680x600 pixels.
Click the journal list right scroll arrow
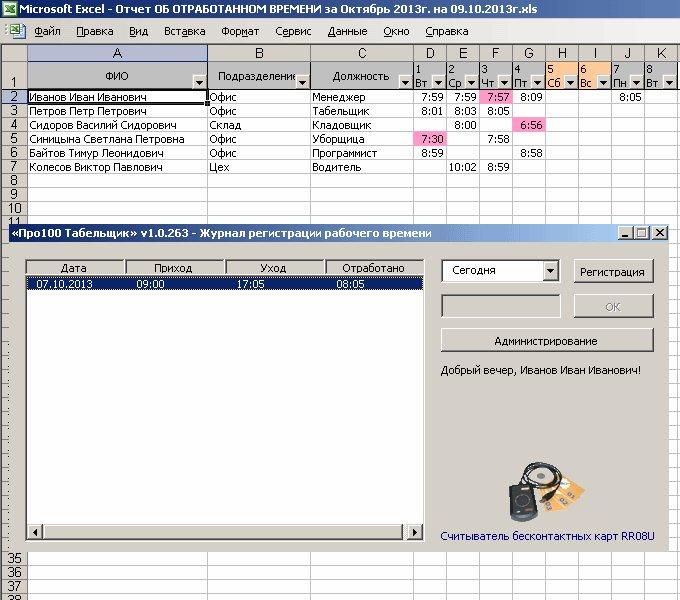click(x=415, y=532)
